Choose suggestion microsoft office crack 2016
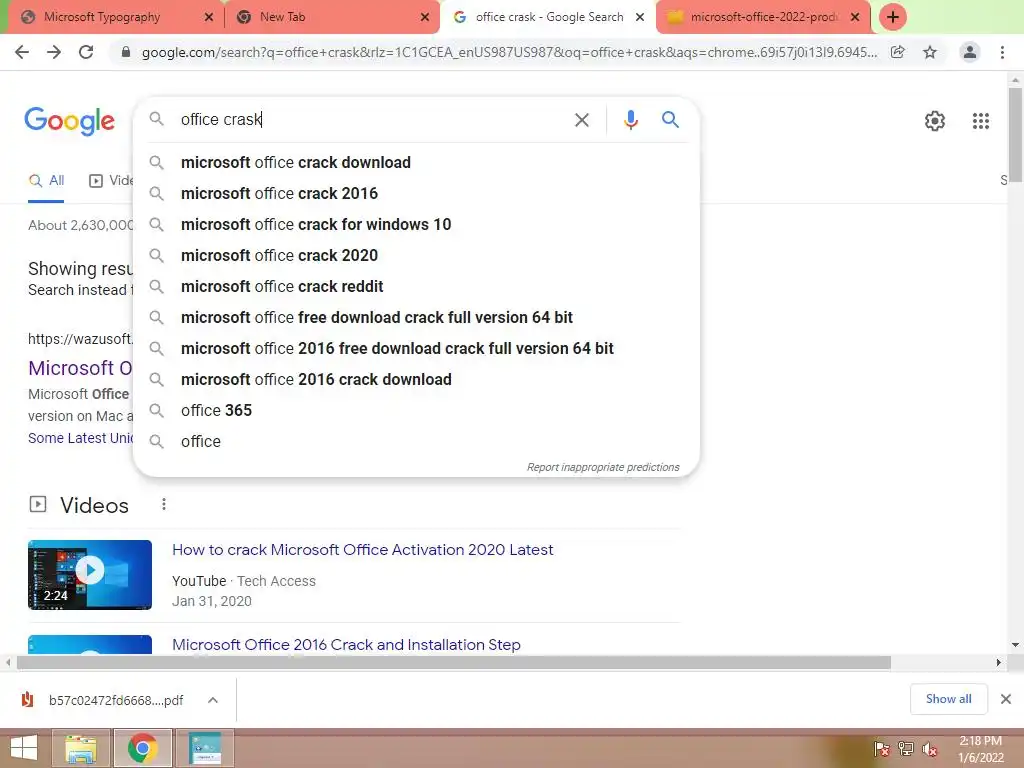The width and height of the screenshot is (1024, 768). pos(416,193)
